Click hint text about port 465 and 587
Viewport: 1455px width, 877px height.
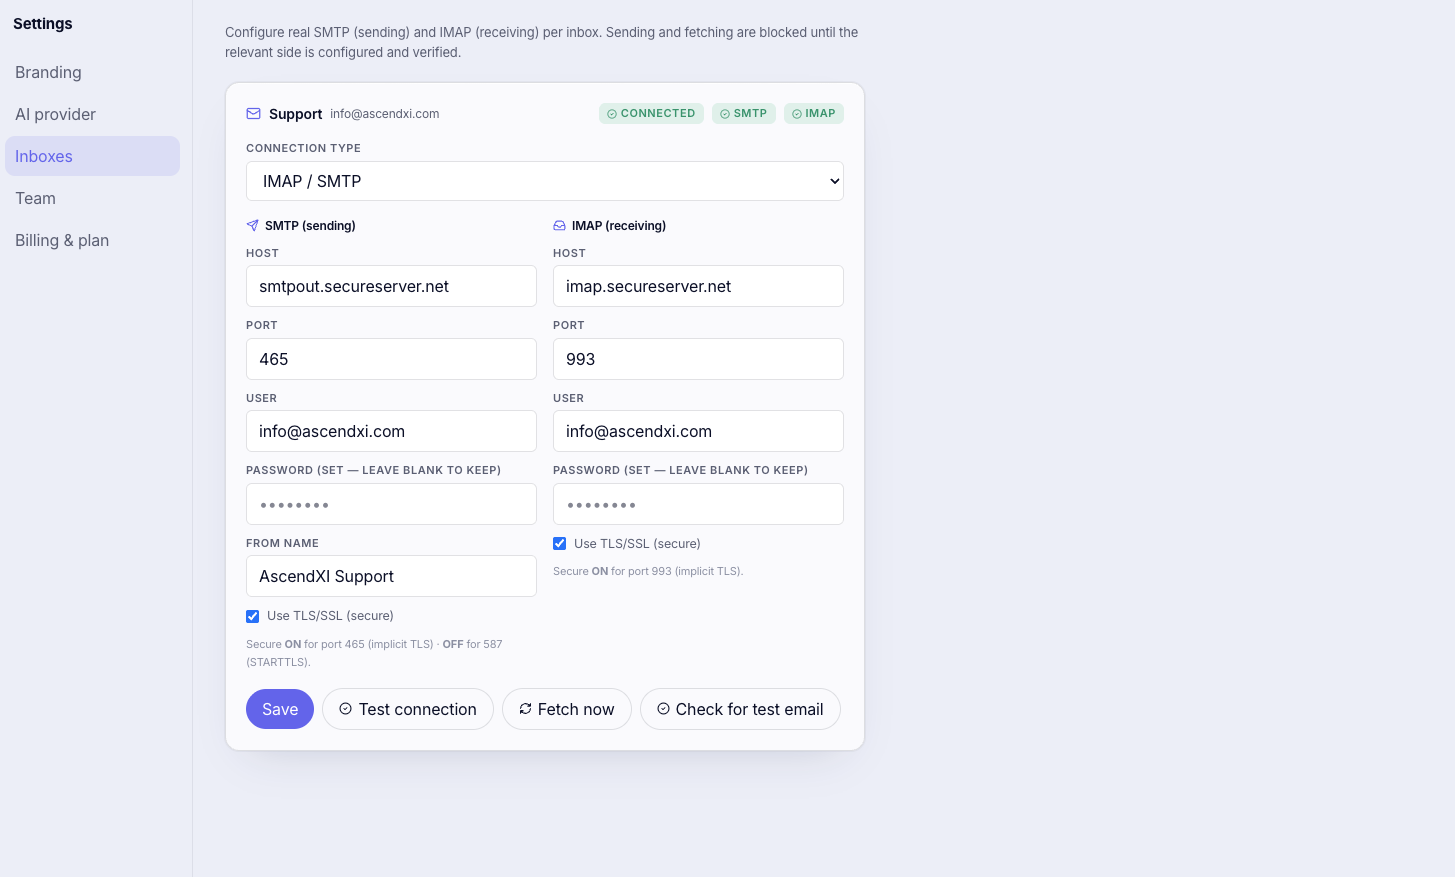click(x=374, y=653)
